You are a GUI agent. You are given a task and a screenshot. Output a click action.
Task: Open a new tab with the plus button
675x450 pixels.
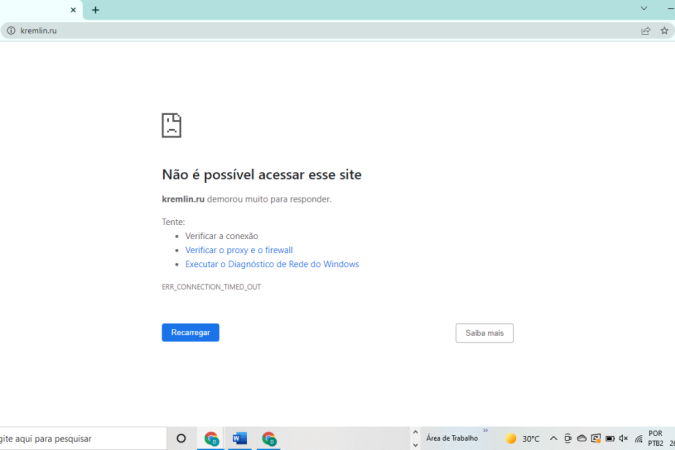point(96,10)
